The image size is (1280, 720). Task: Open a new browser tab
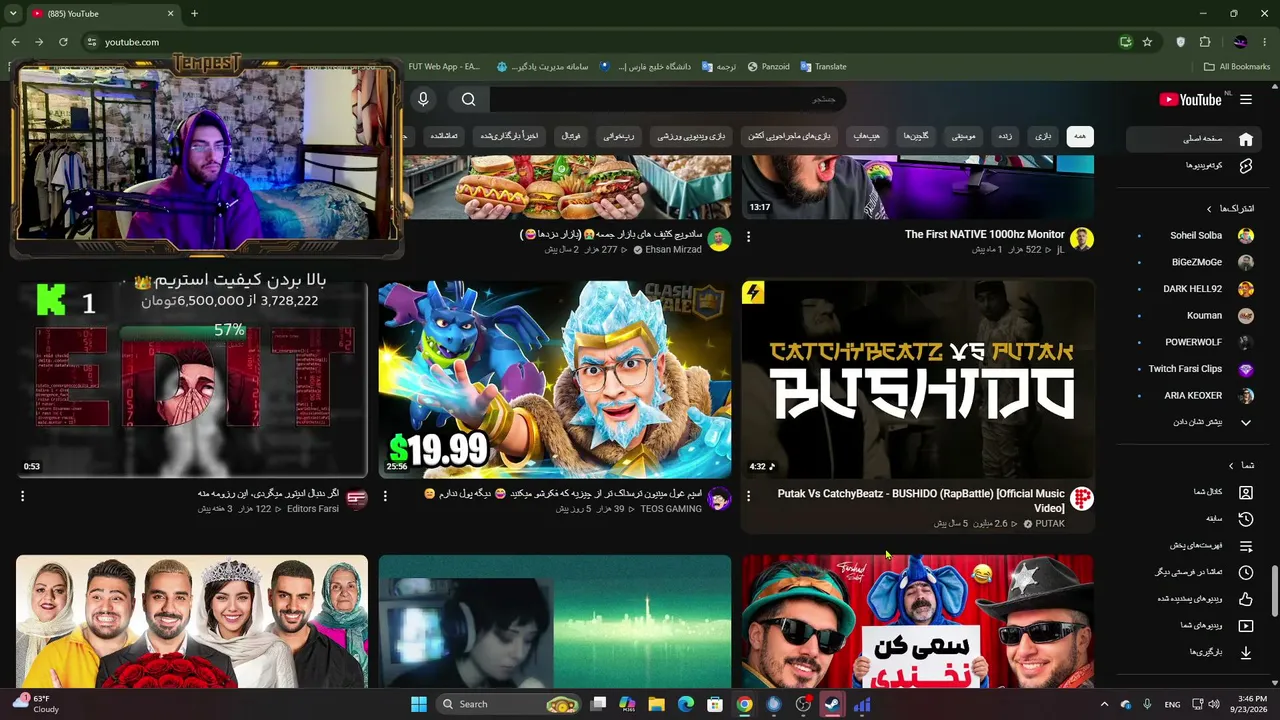click(x=194, y=14)
